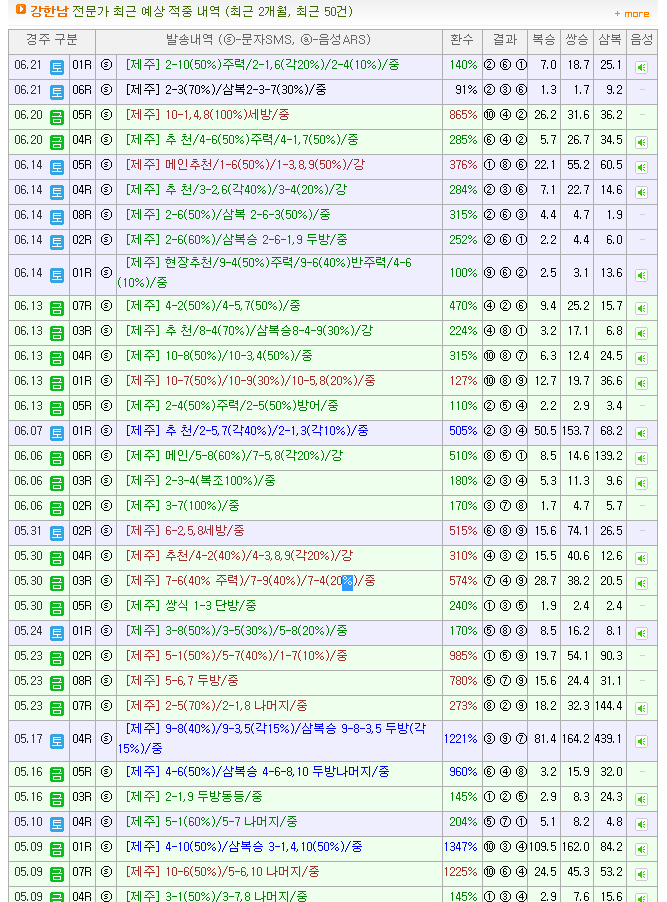Click Saturday icon for 05.24 01R row

[57, 632]
